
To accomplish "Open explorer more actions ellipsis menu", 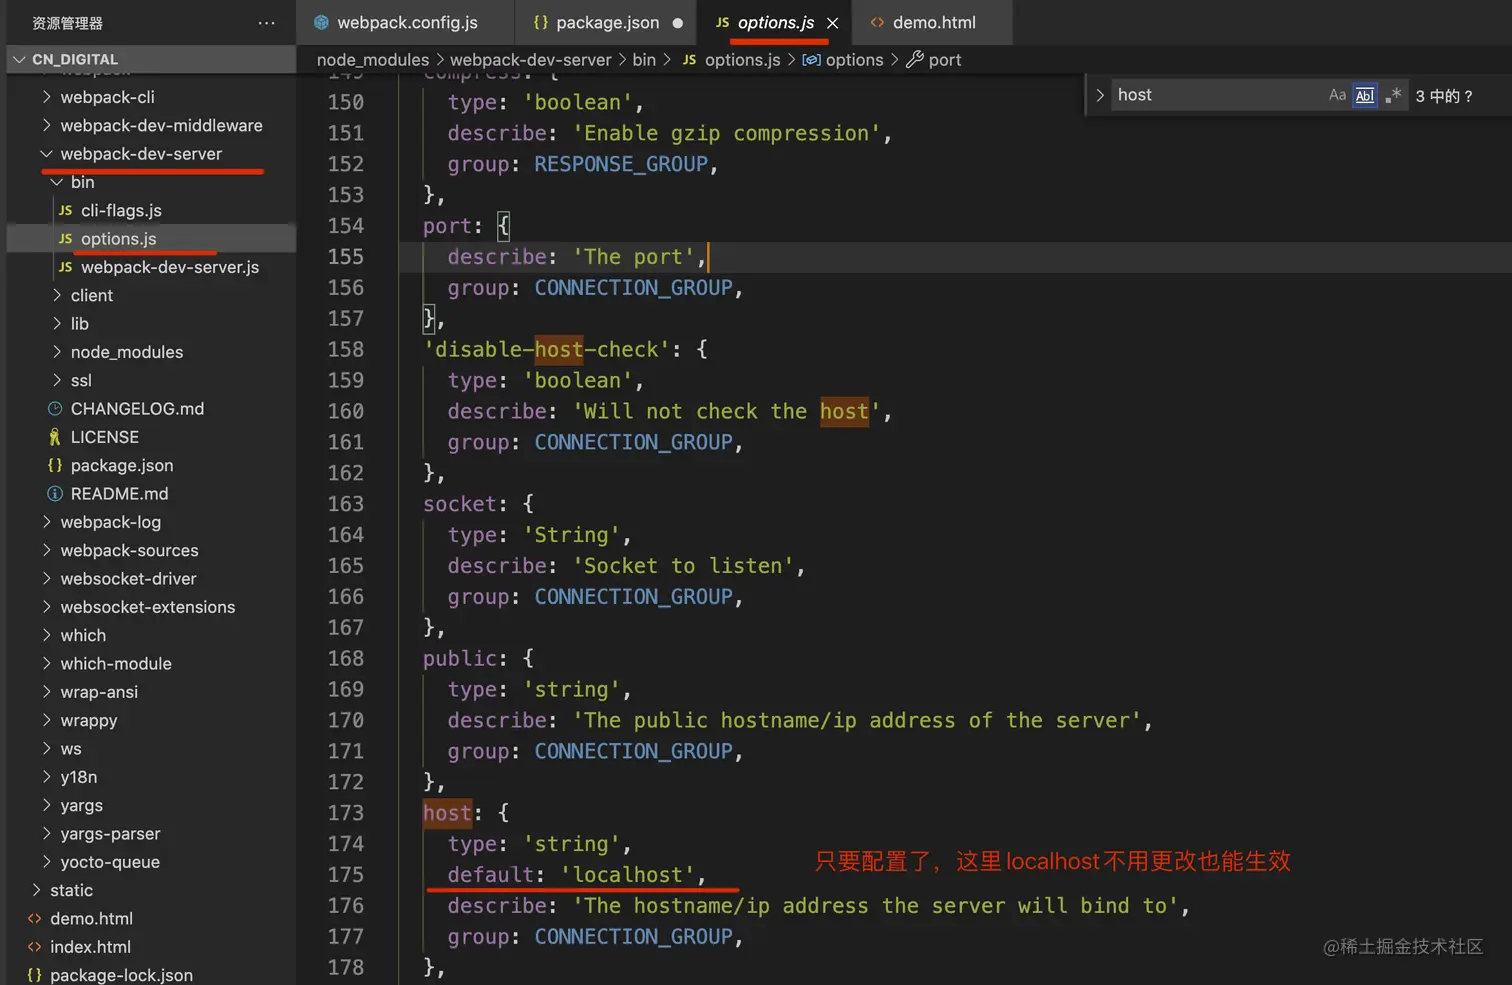I will pos(266,23).
